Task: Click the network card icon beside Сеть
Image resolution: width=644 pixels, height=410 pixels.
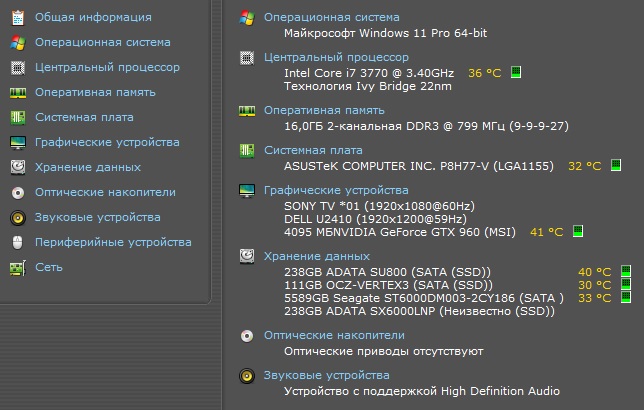Action: click(18, 268)
